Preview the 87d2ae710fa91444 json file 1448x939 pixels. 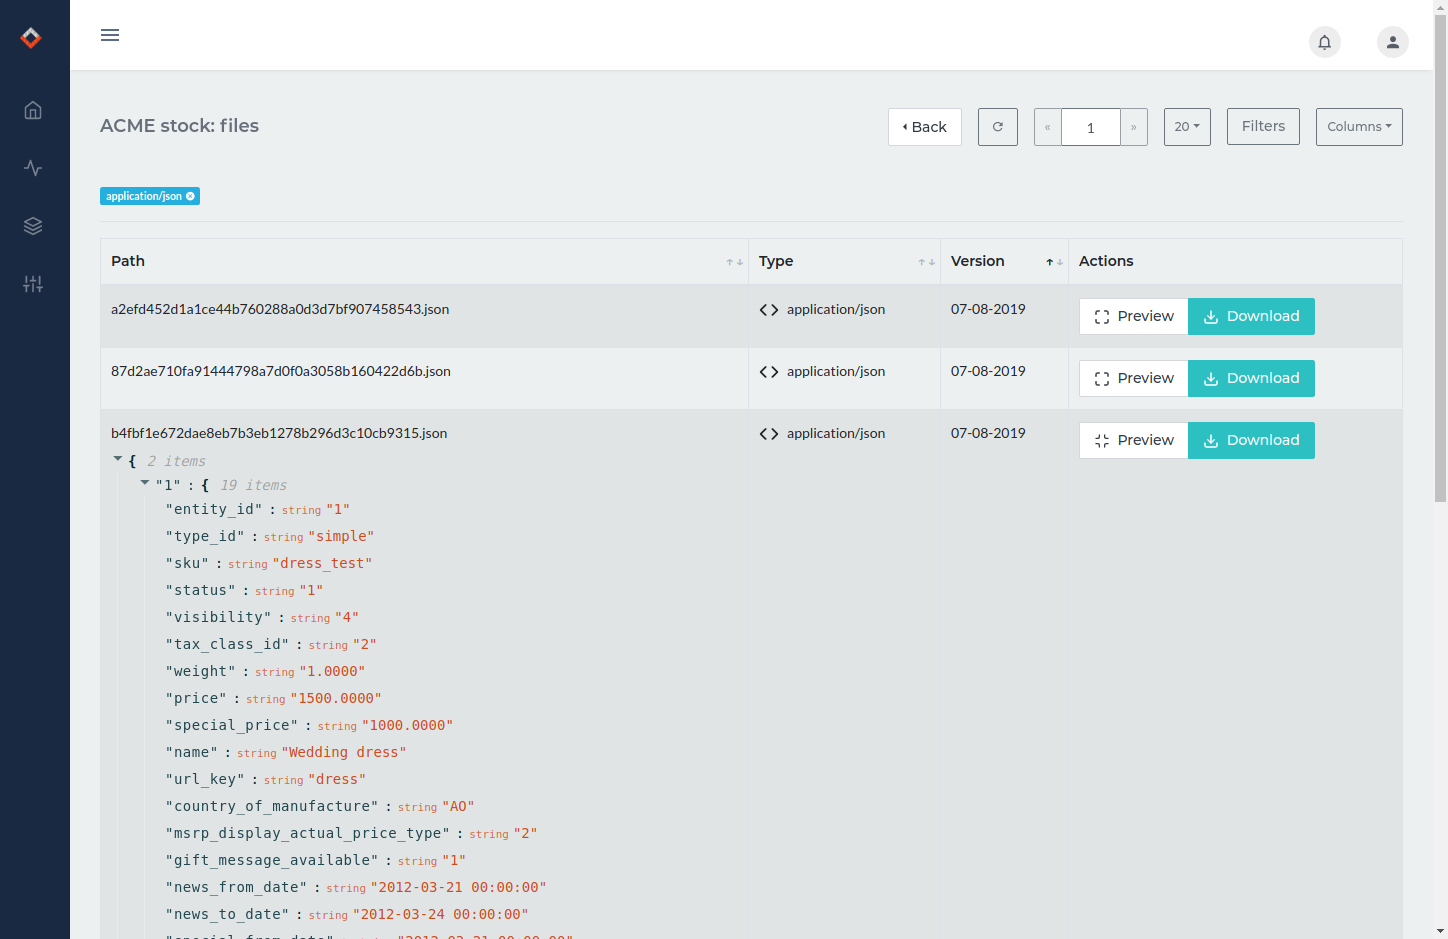point(1134,378)
